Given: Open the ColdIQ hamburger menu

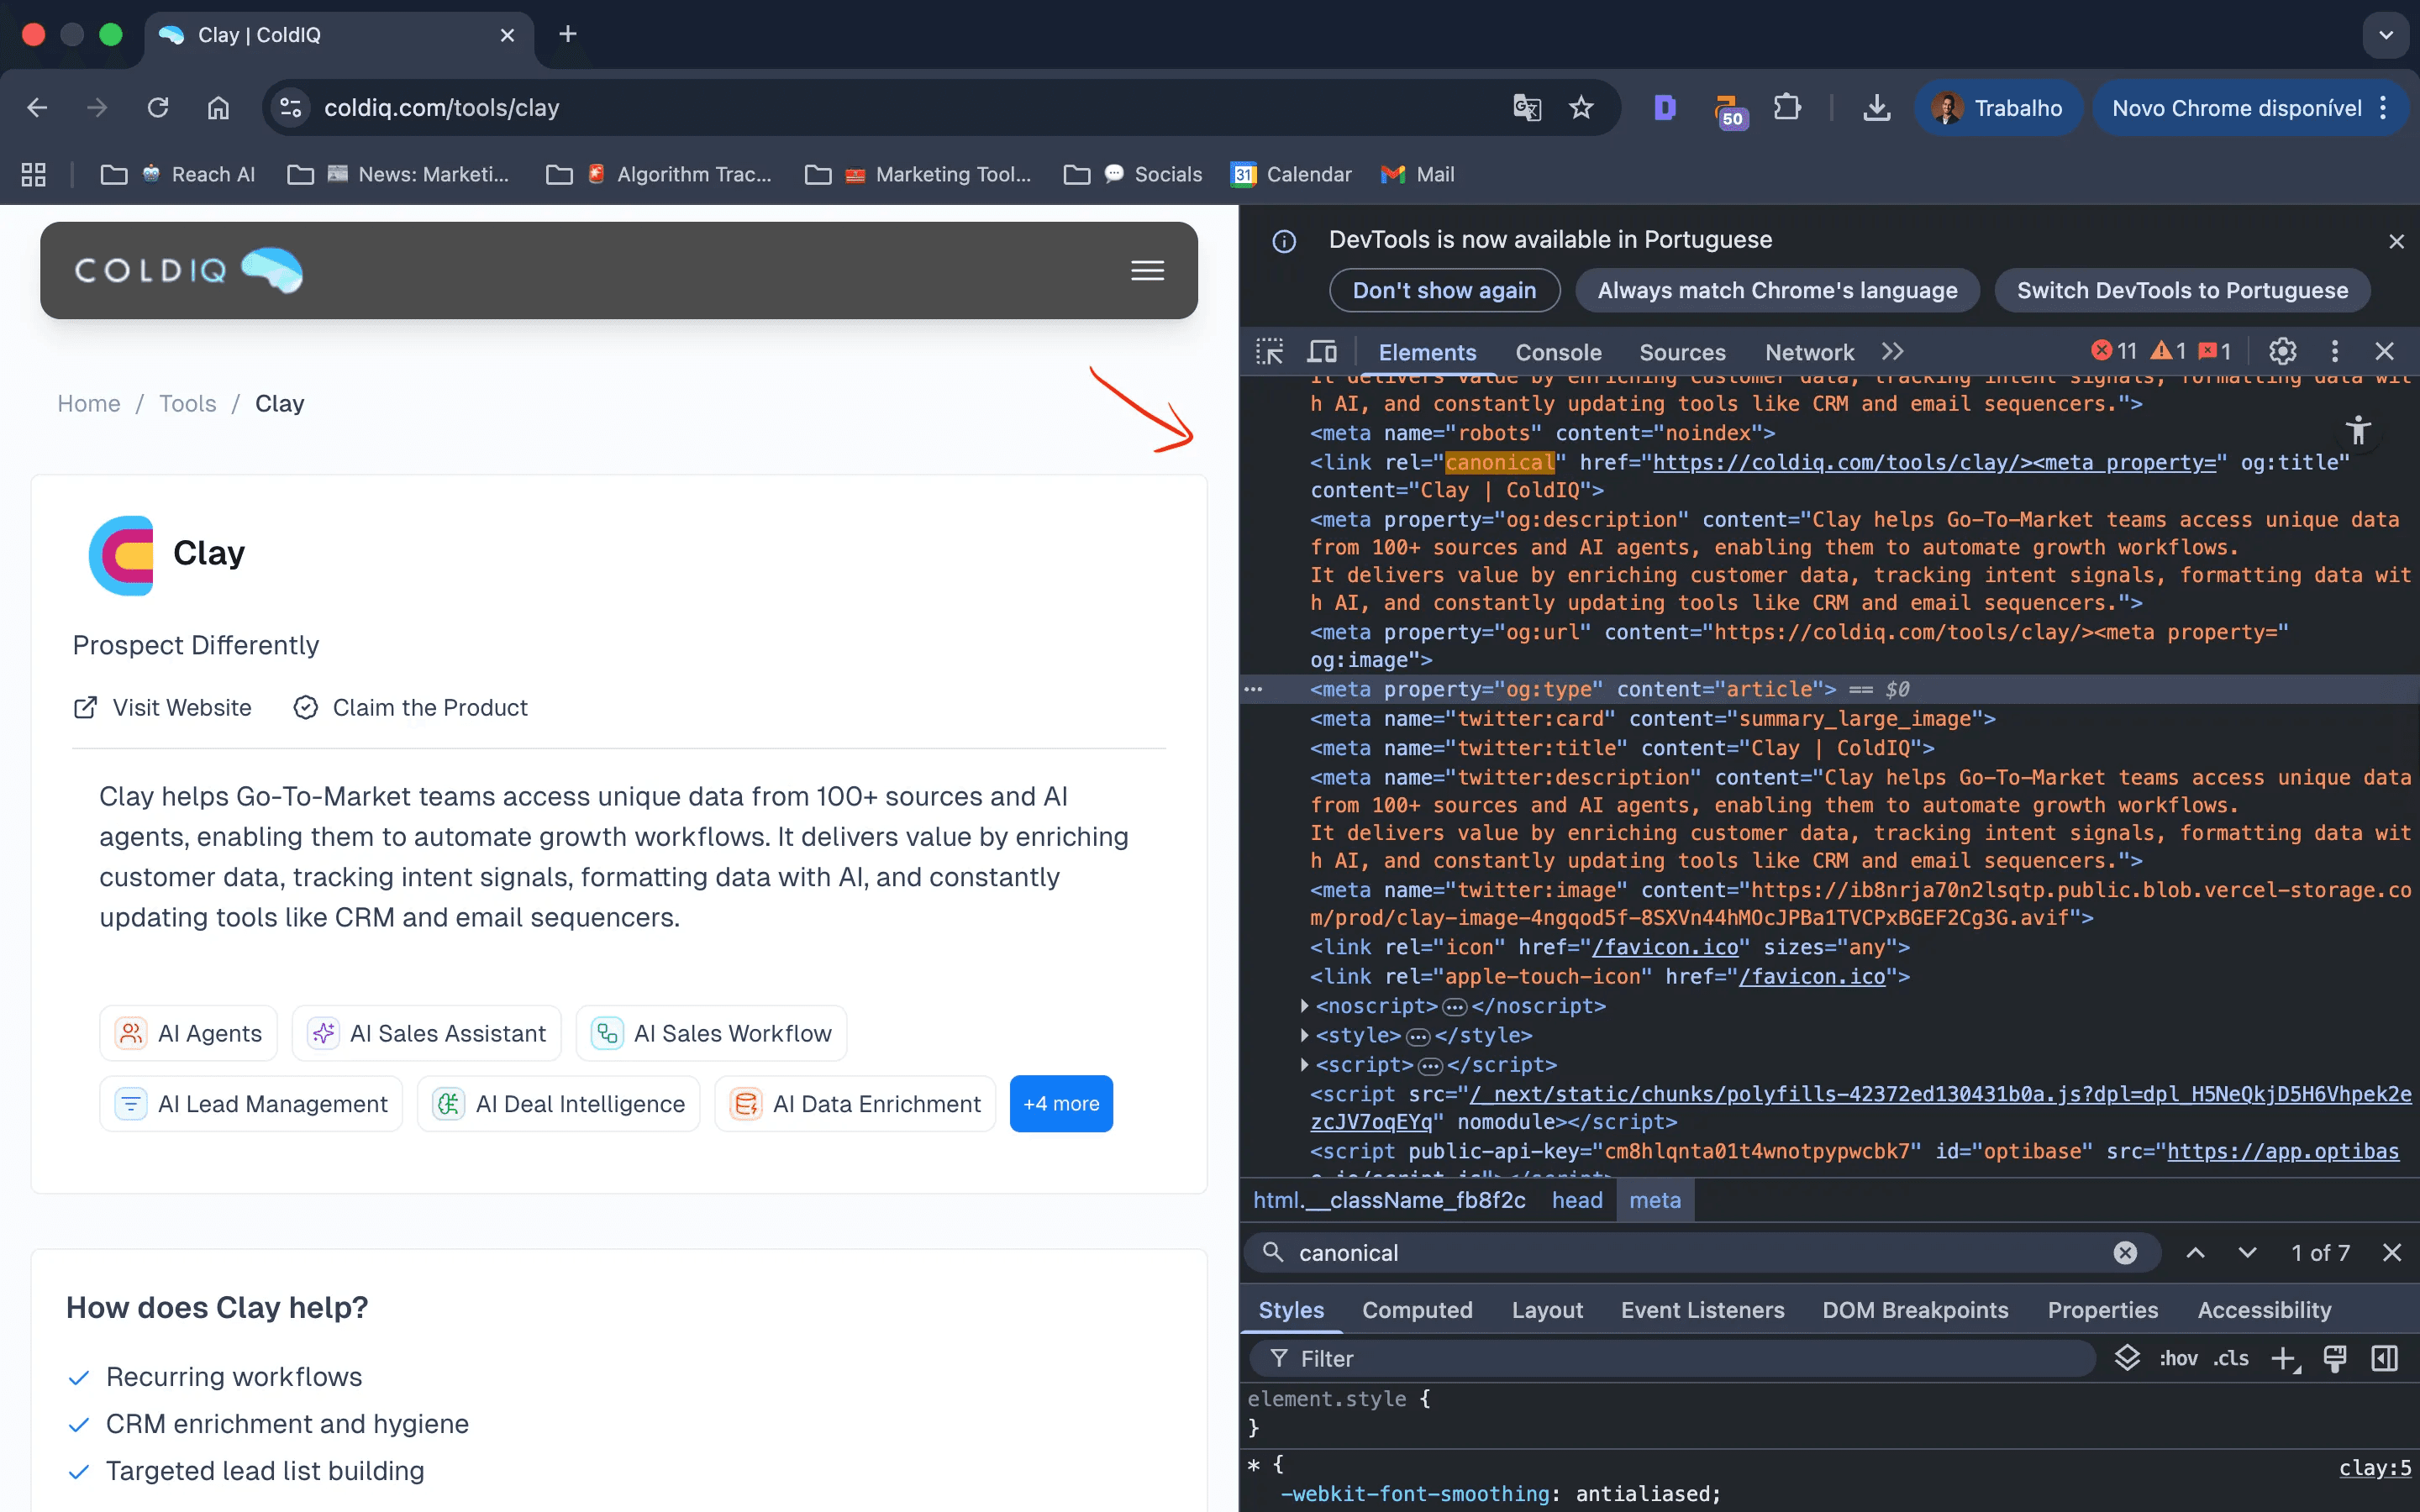Looking at the screenshot, I should (x=1147, y=271).
